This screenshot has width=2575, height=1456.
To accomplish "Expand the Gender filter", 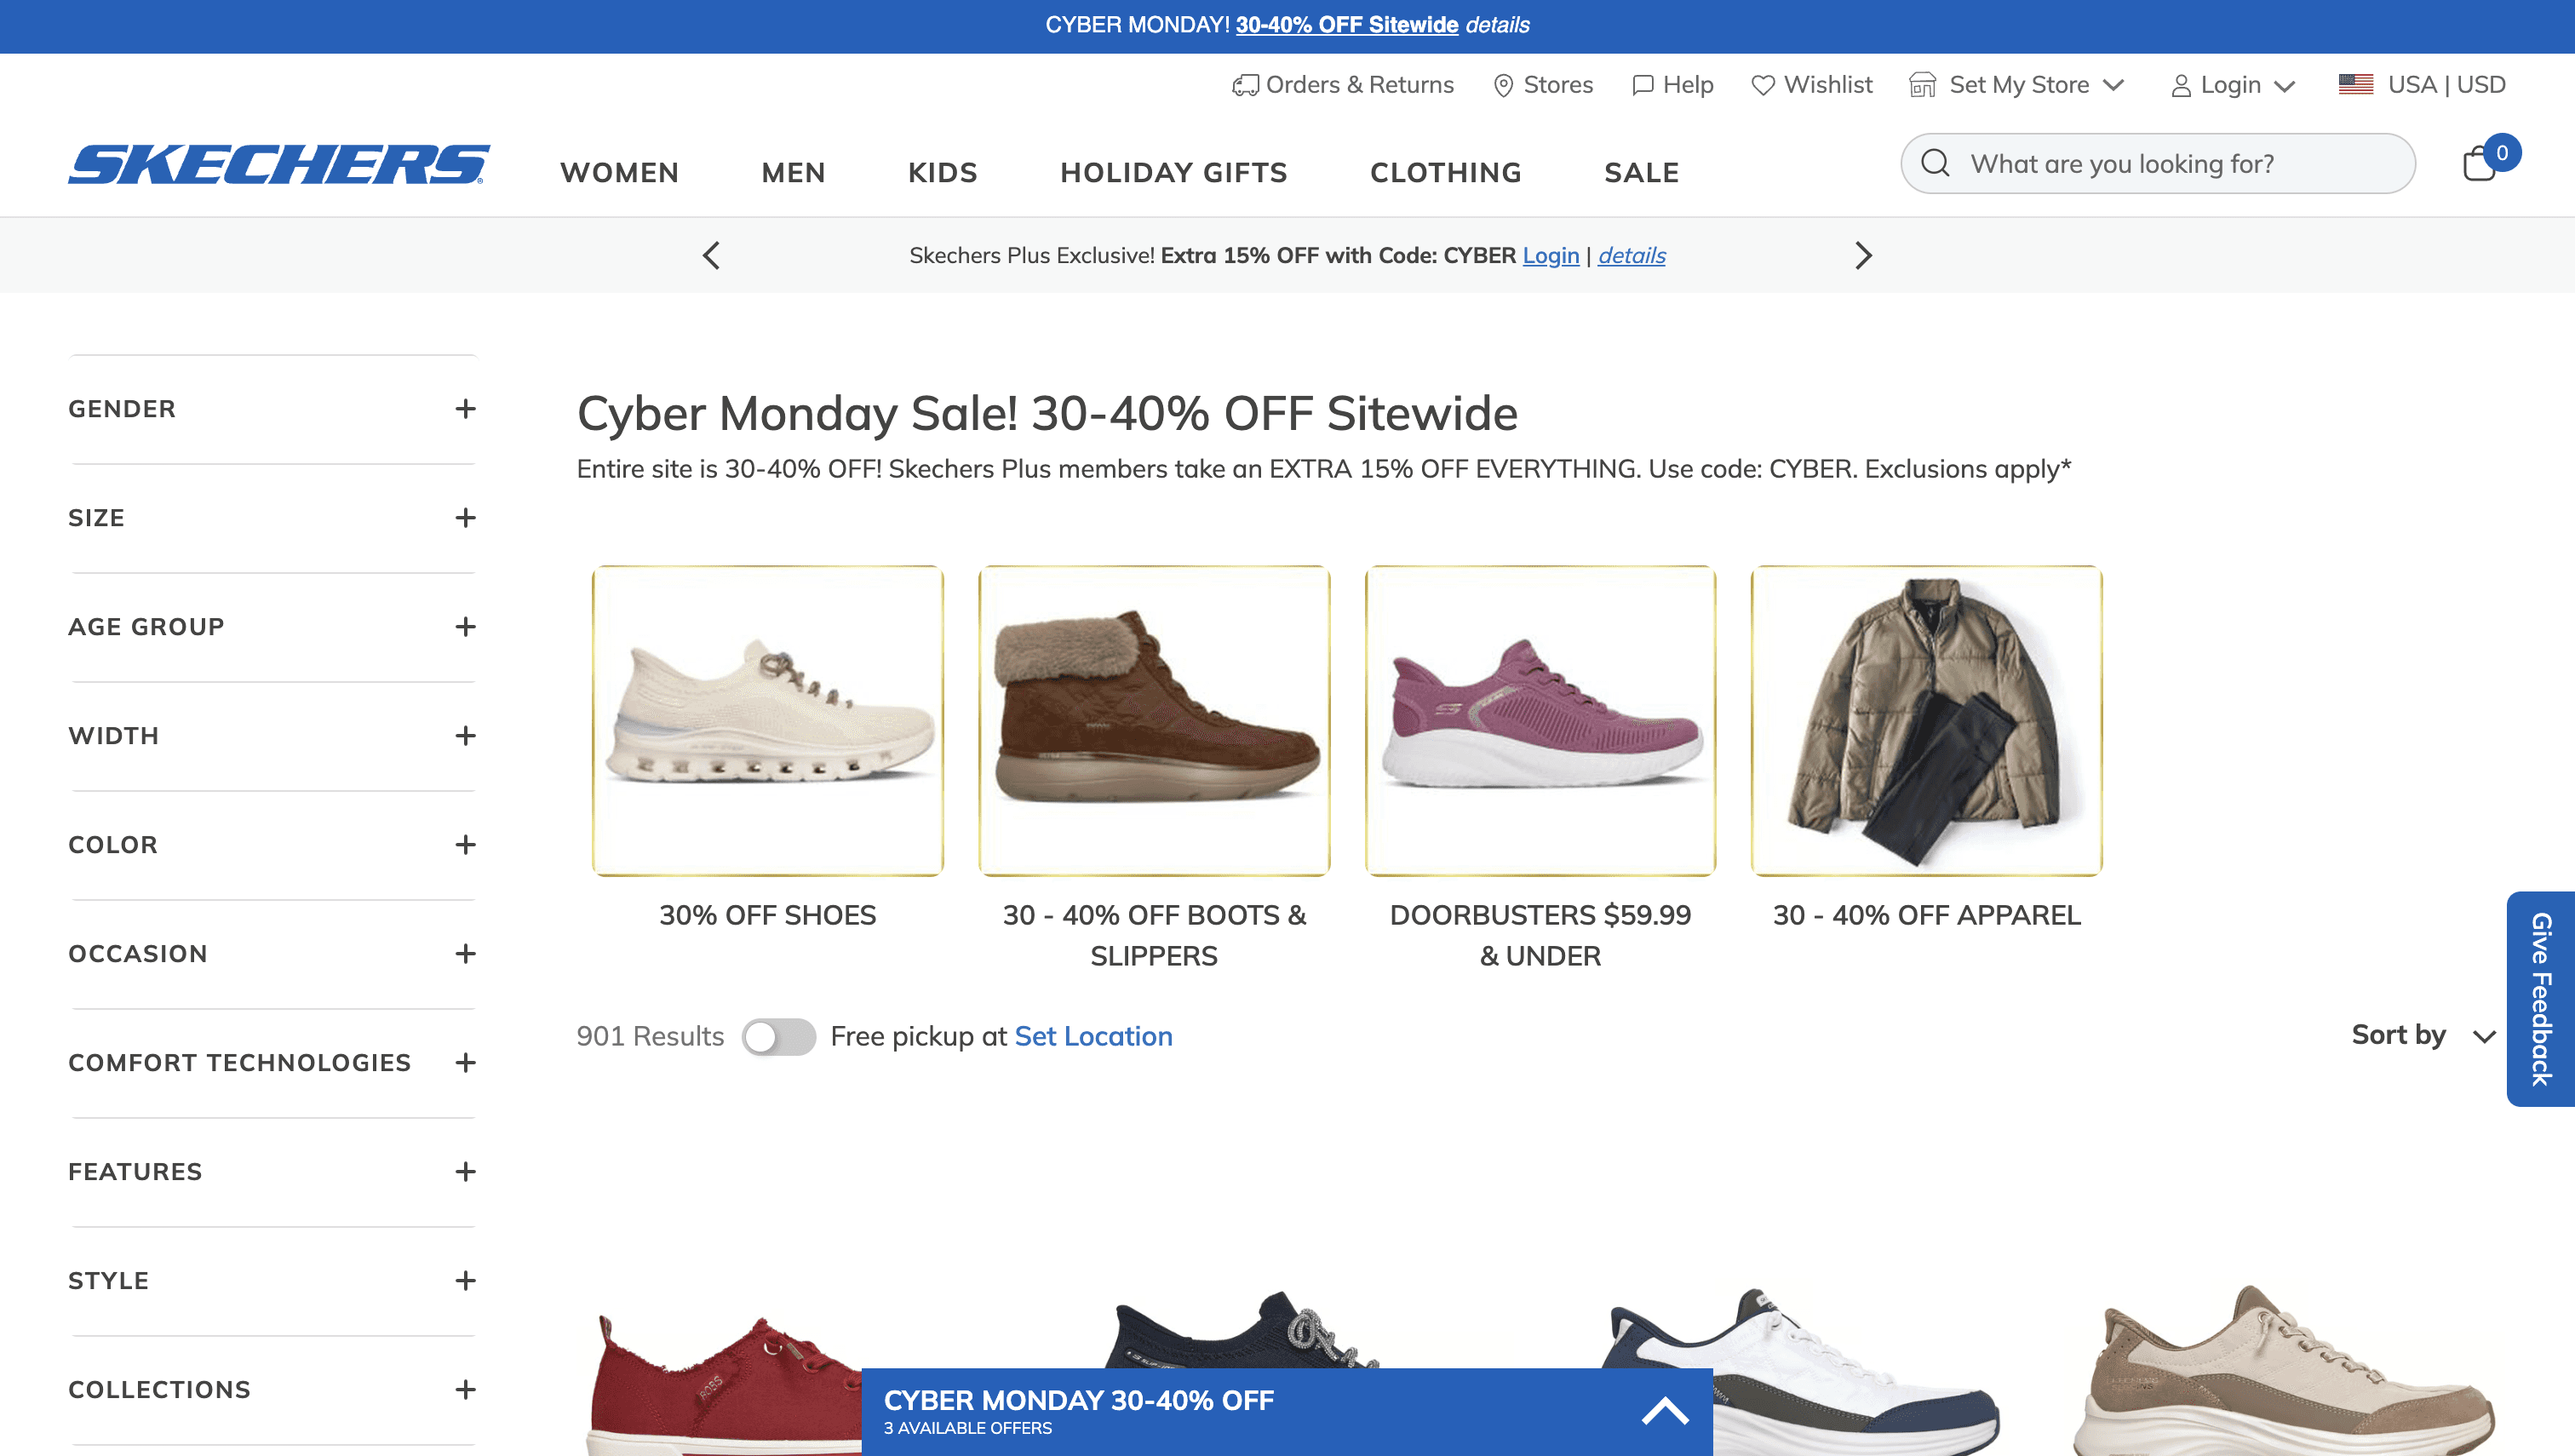I will tap(465, 409).
